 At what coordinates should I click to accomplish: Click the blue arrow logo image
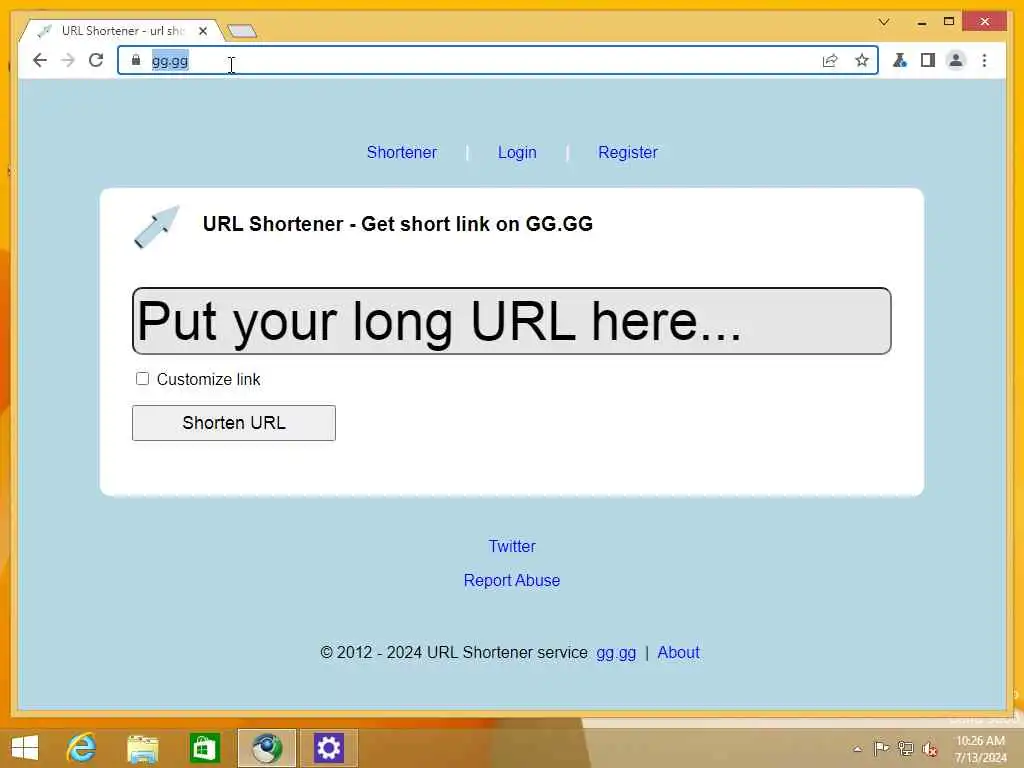pyautogui.click(x=157, y=227)
